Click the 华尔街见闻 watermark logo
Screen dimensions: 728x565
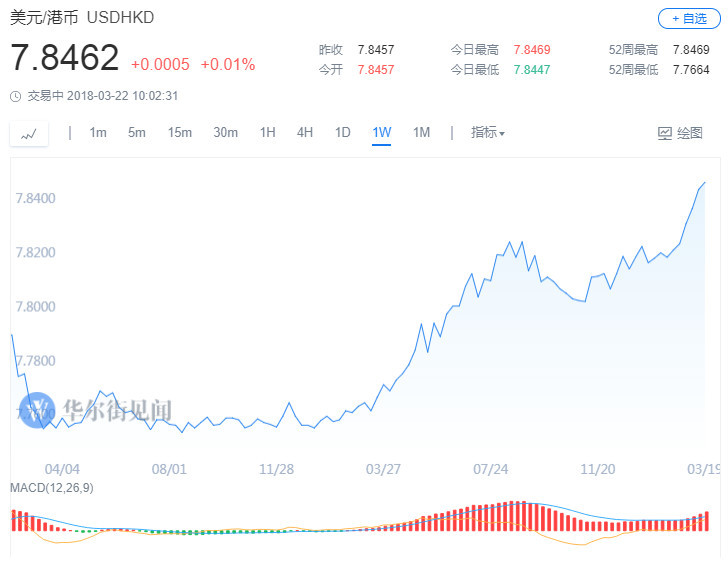pos(97,411)
